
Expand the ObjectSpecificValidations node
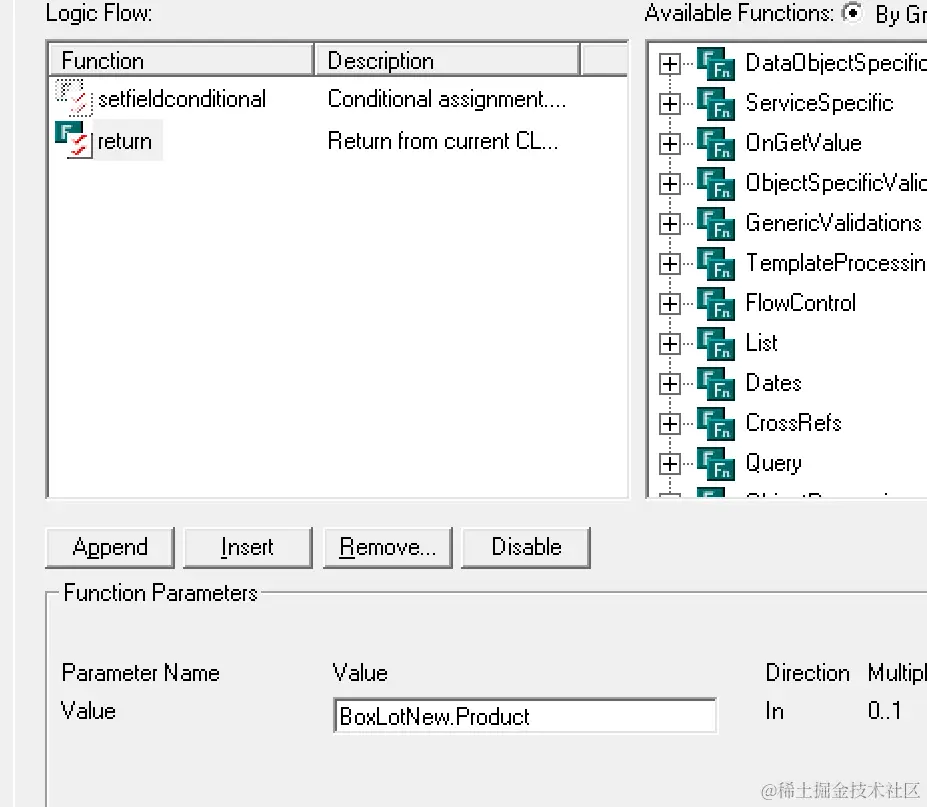point(669,184)
